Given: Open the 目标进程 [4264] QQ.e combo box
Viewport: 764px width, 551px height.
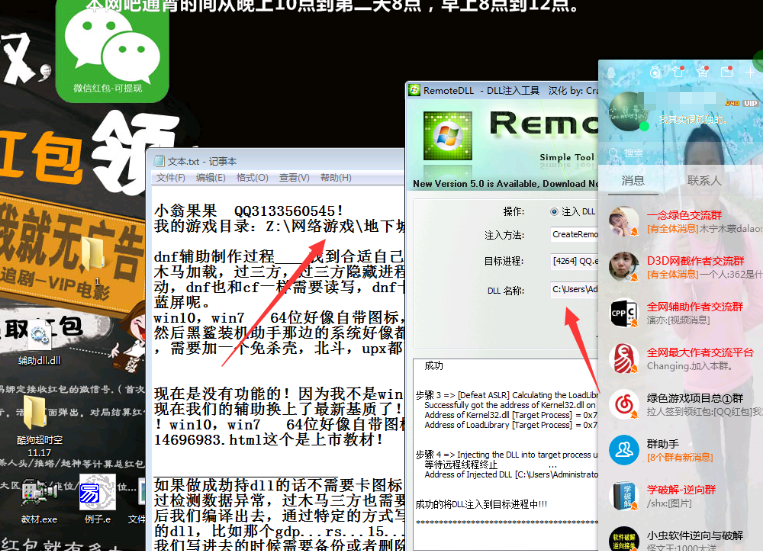Looking at the screenshot, I should click(574, 261).
